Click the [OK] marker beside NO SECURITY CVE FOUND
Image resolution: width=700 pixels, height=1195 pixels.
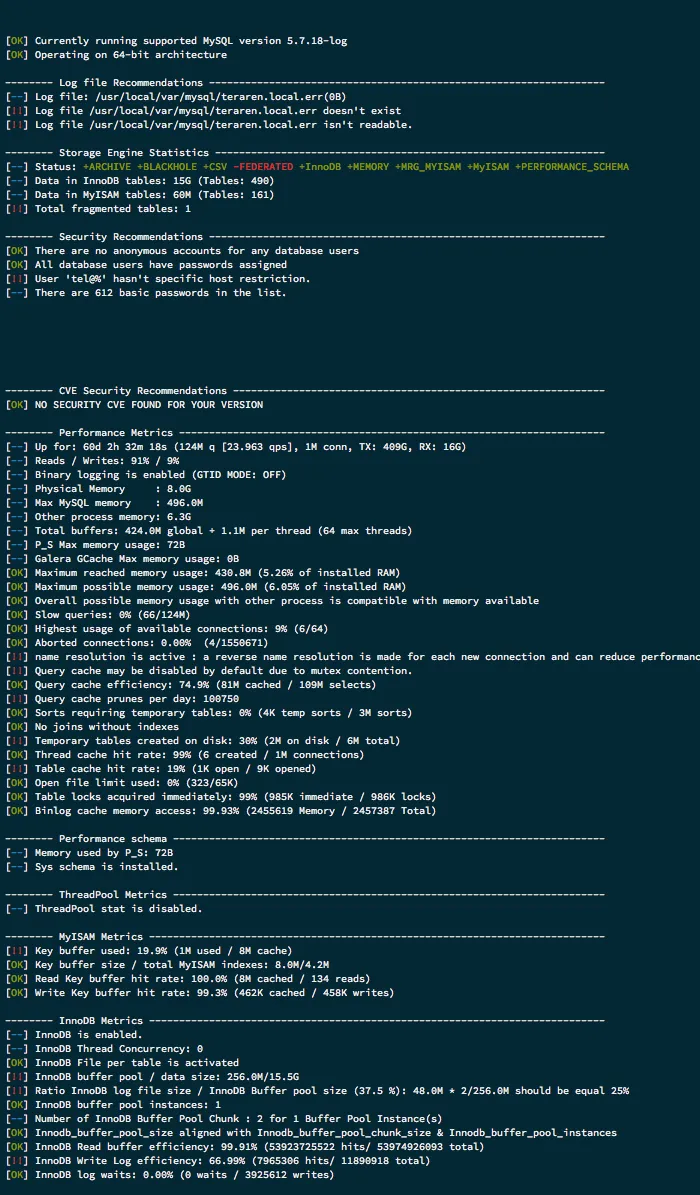[x=17, y=405]
